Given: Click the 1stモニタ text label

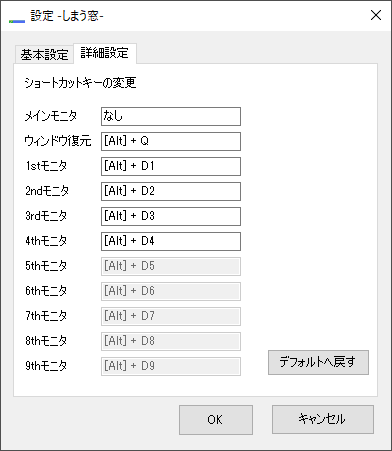Looking at the screenshot, I should pyautogui.click(x=46, y=166).
